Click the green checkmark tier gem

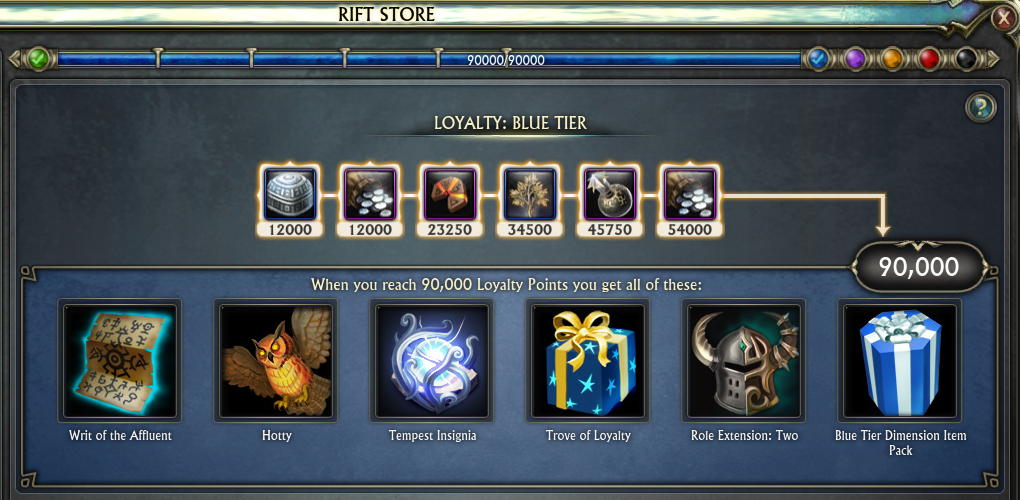(38, 59)
